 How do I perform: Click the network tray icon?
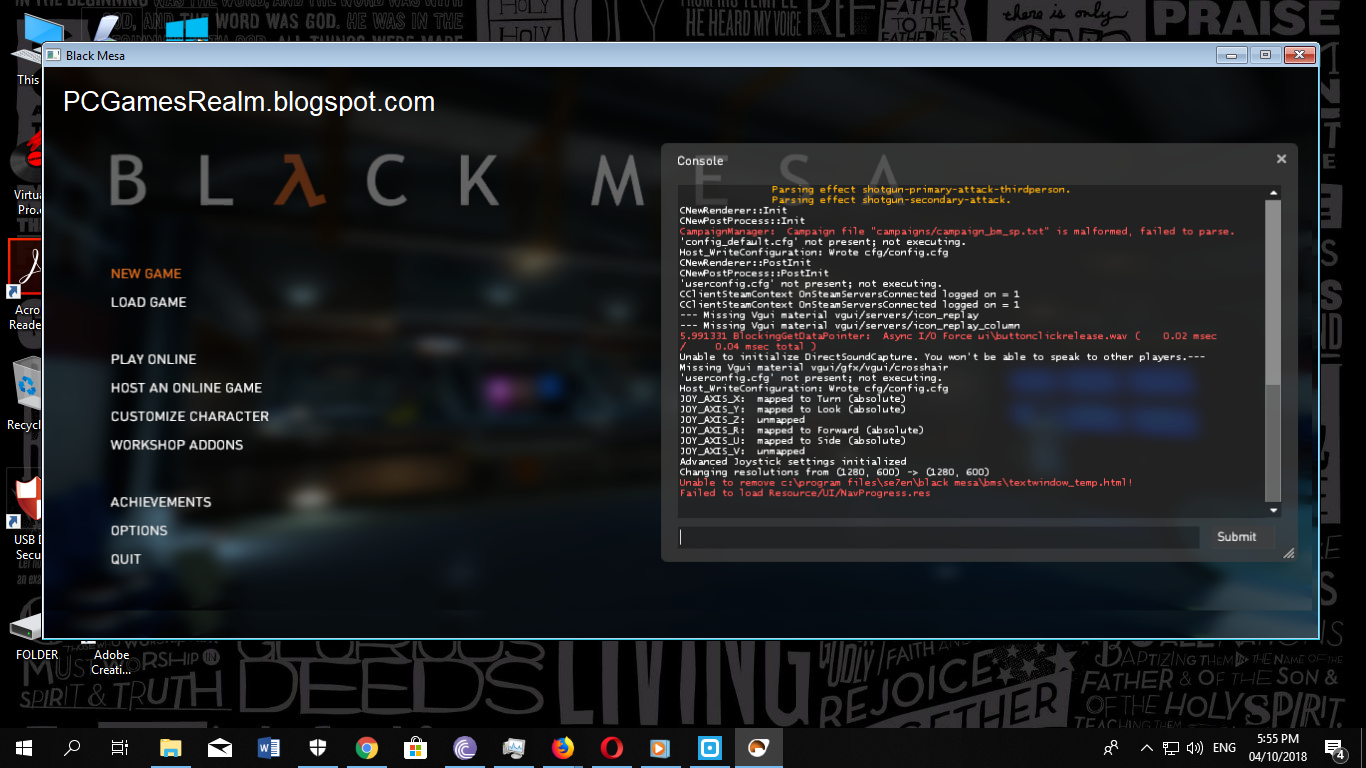[x=1170, y=747]
